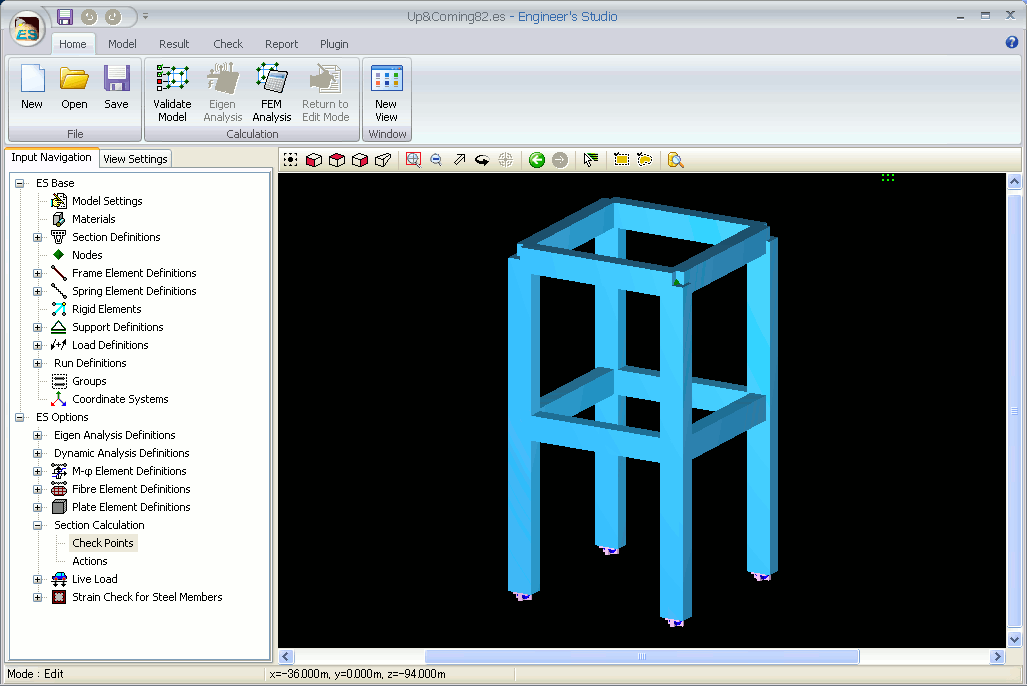Select the rectangular selection tool icon

point(621,160)
